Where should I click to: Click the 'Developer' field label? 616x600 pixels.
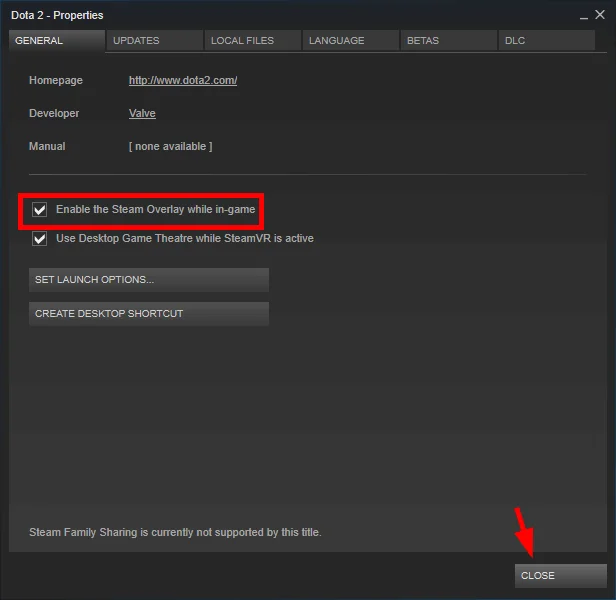(54, 114)
